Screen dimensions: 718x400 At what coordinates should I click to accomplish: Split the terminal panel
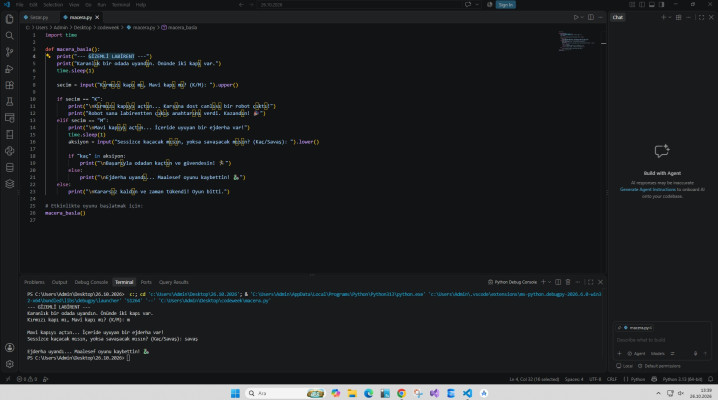558,282
